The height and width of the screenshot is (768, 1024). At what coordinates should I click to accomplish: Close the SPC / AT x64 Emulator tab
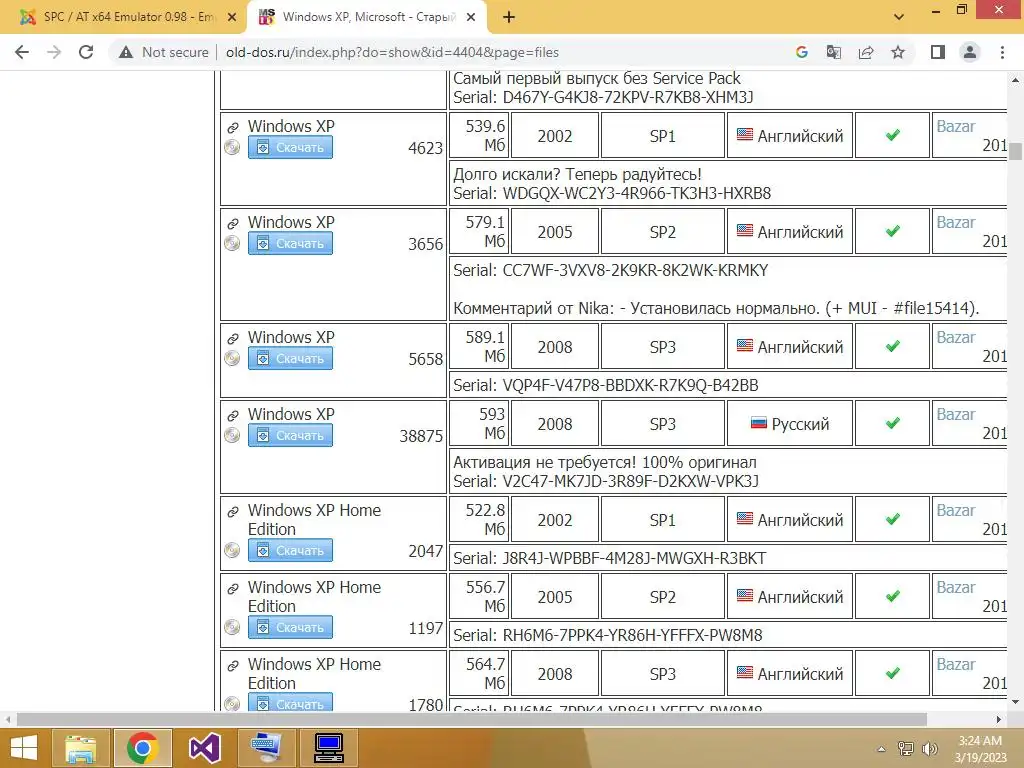pos(232,18)
